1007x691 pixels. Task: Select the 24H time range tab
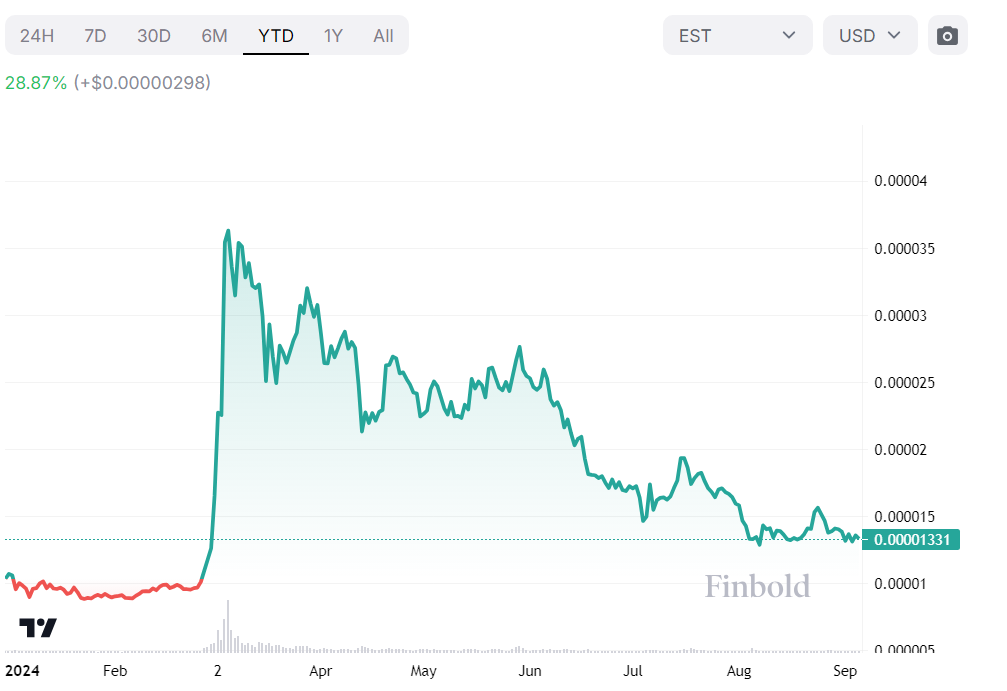click(37, 35)
